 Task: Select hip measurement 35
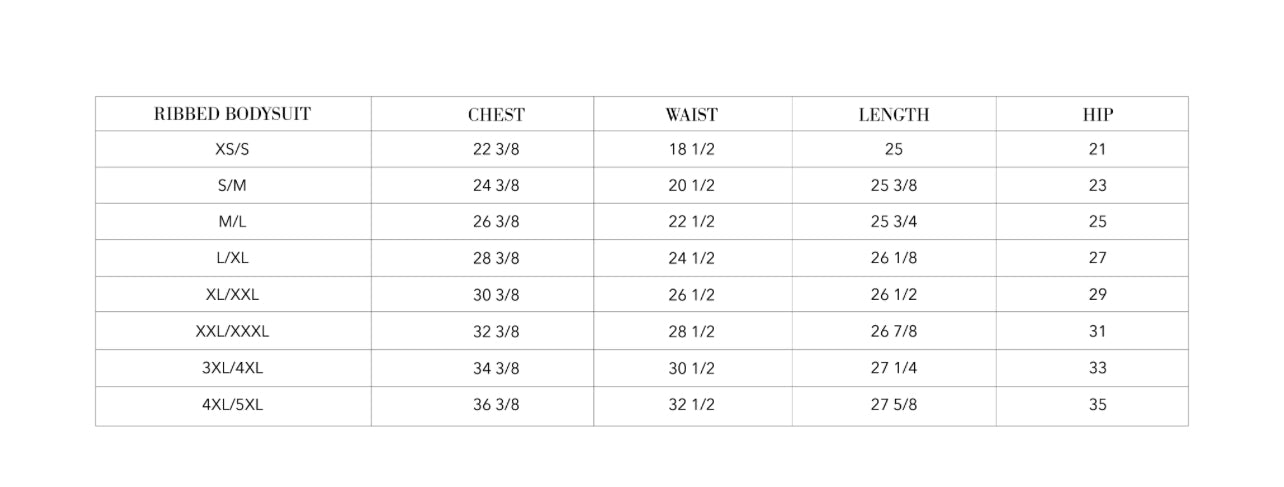(1097, 405)
